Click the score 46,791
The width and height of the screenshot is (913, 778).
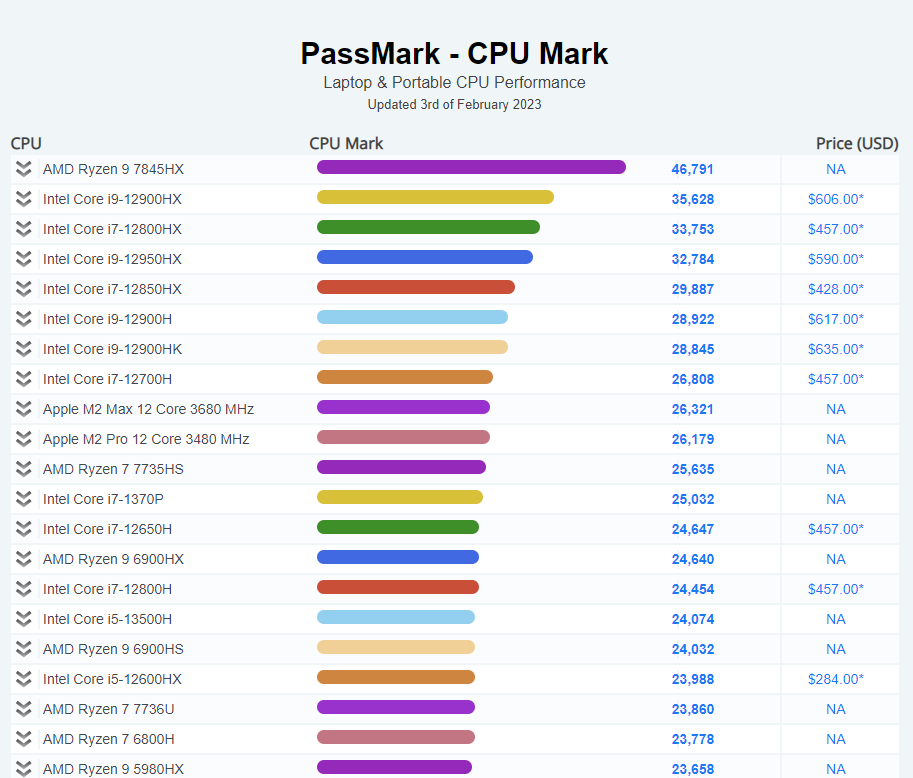pos(692,169)
